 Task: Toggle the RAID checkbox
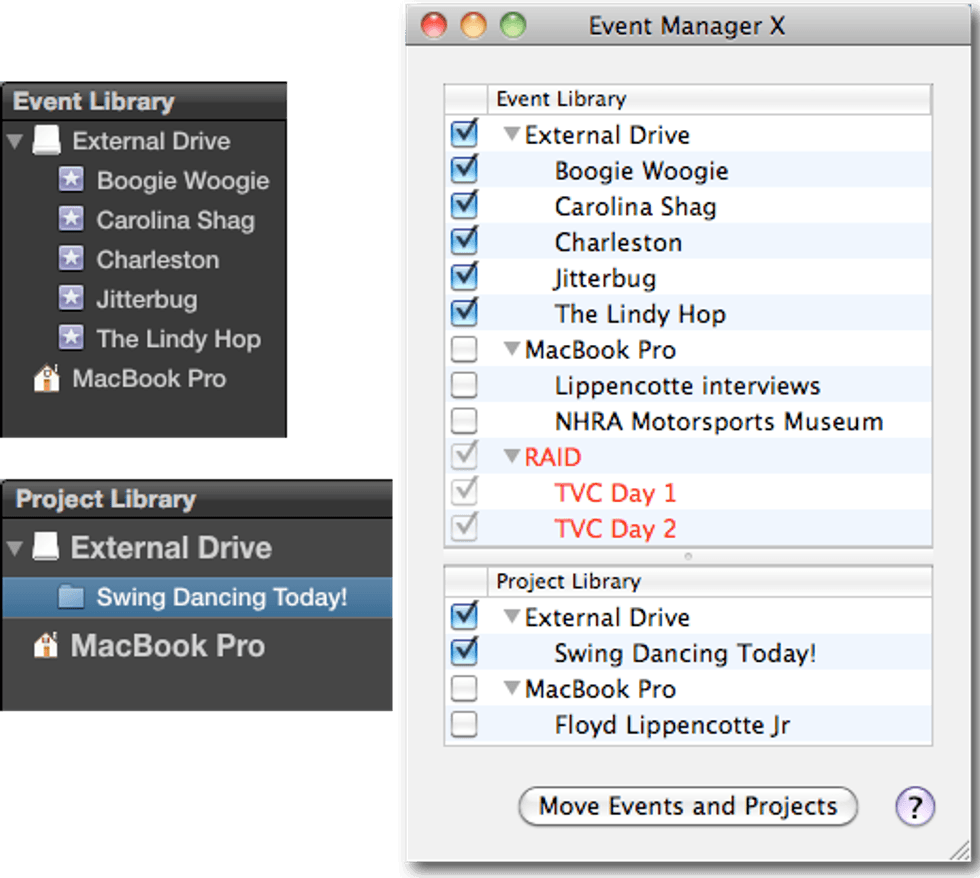click(464, 456)
